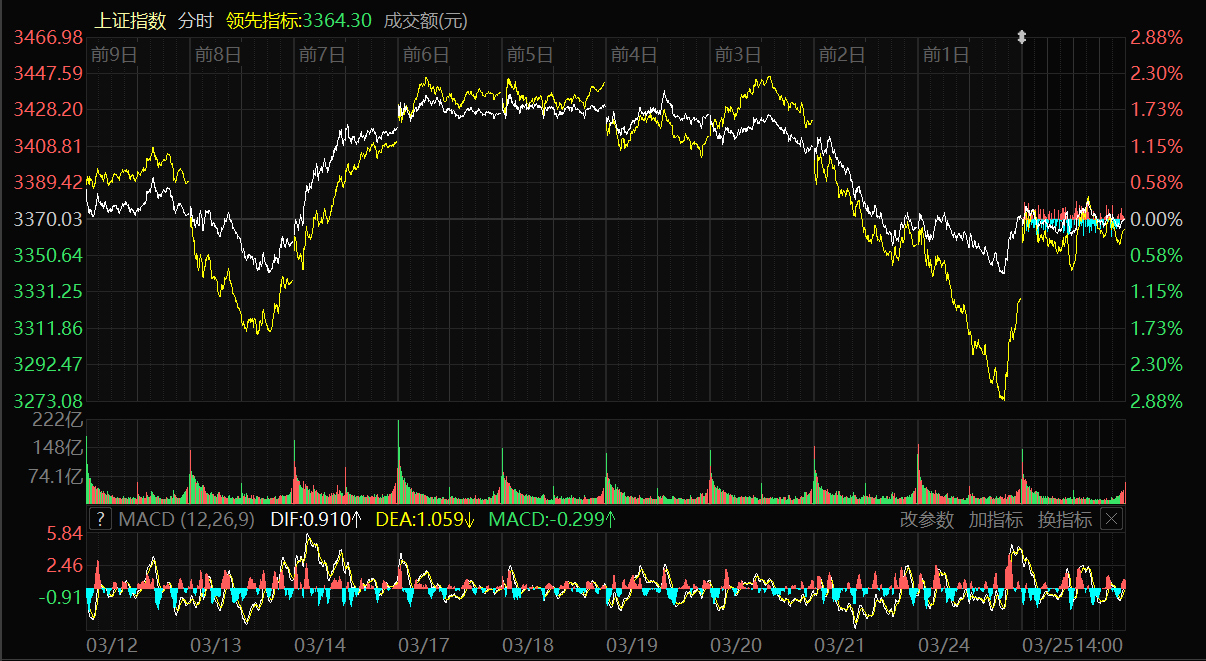This screenshot has height=661, width=1206.
Task: Select the 3273.08 bottom price label
Action: click(48, 401)
